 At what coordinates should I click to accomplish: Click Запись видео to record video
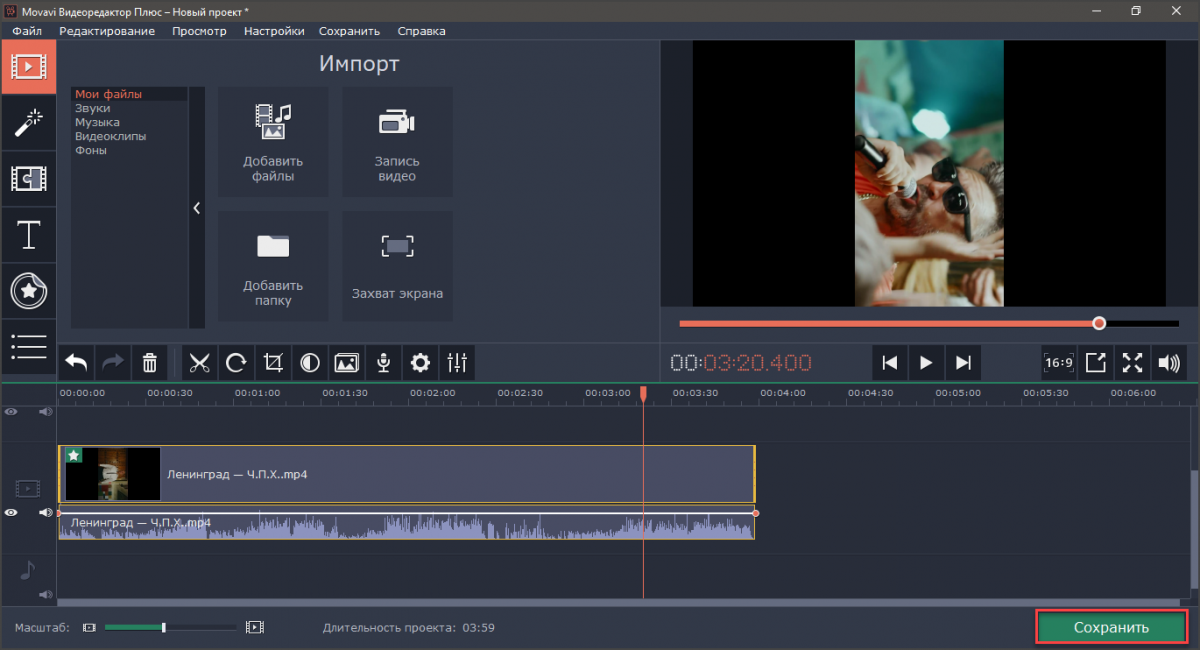coord(397,142)
